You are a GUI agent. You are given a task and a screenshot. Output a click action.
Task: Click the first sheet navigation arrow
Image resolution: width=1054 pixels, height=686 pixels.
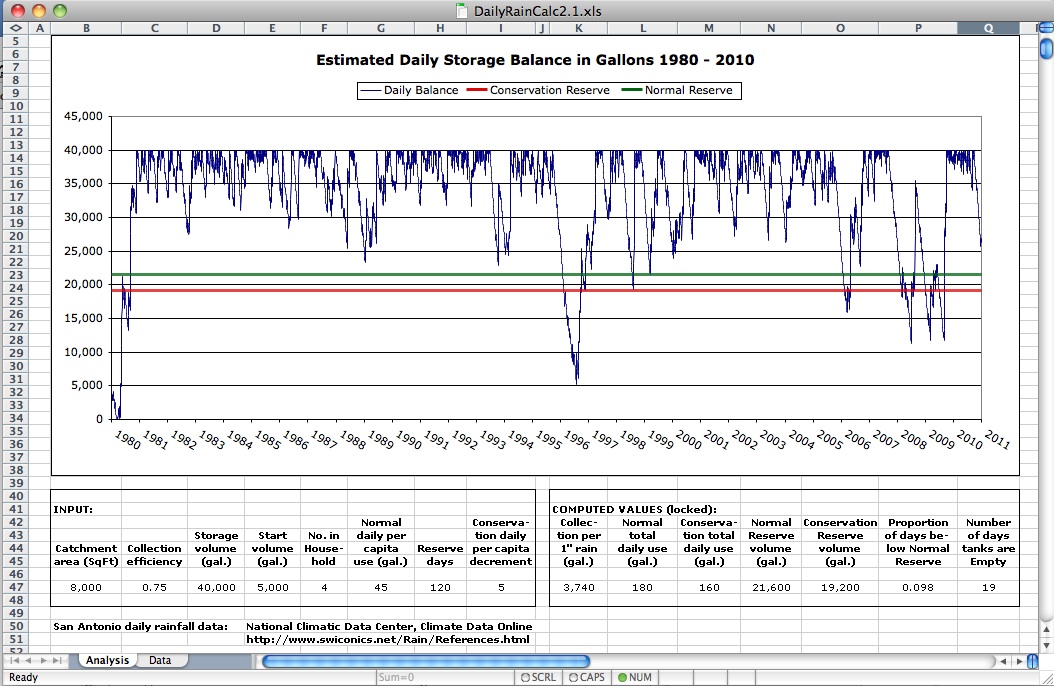[x=13, y=661]
